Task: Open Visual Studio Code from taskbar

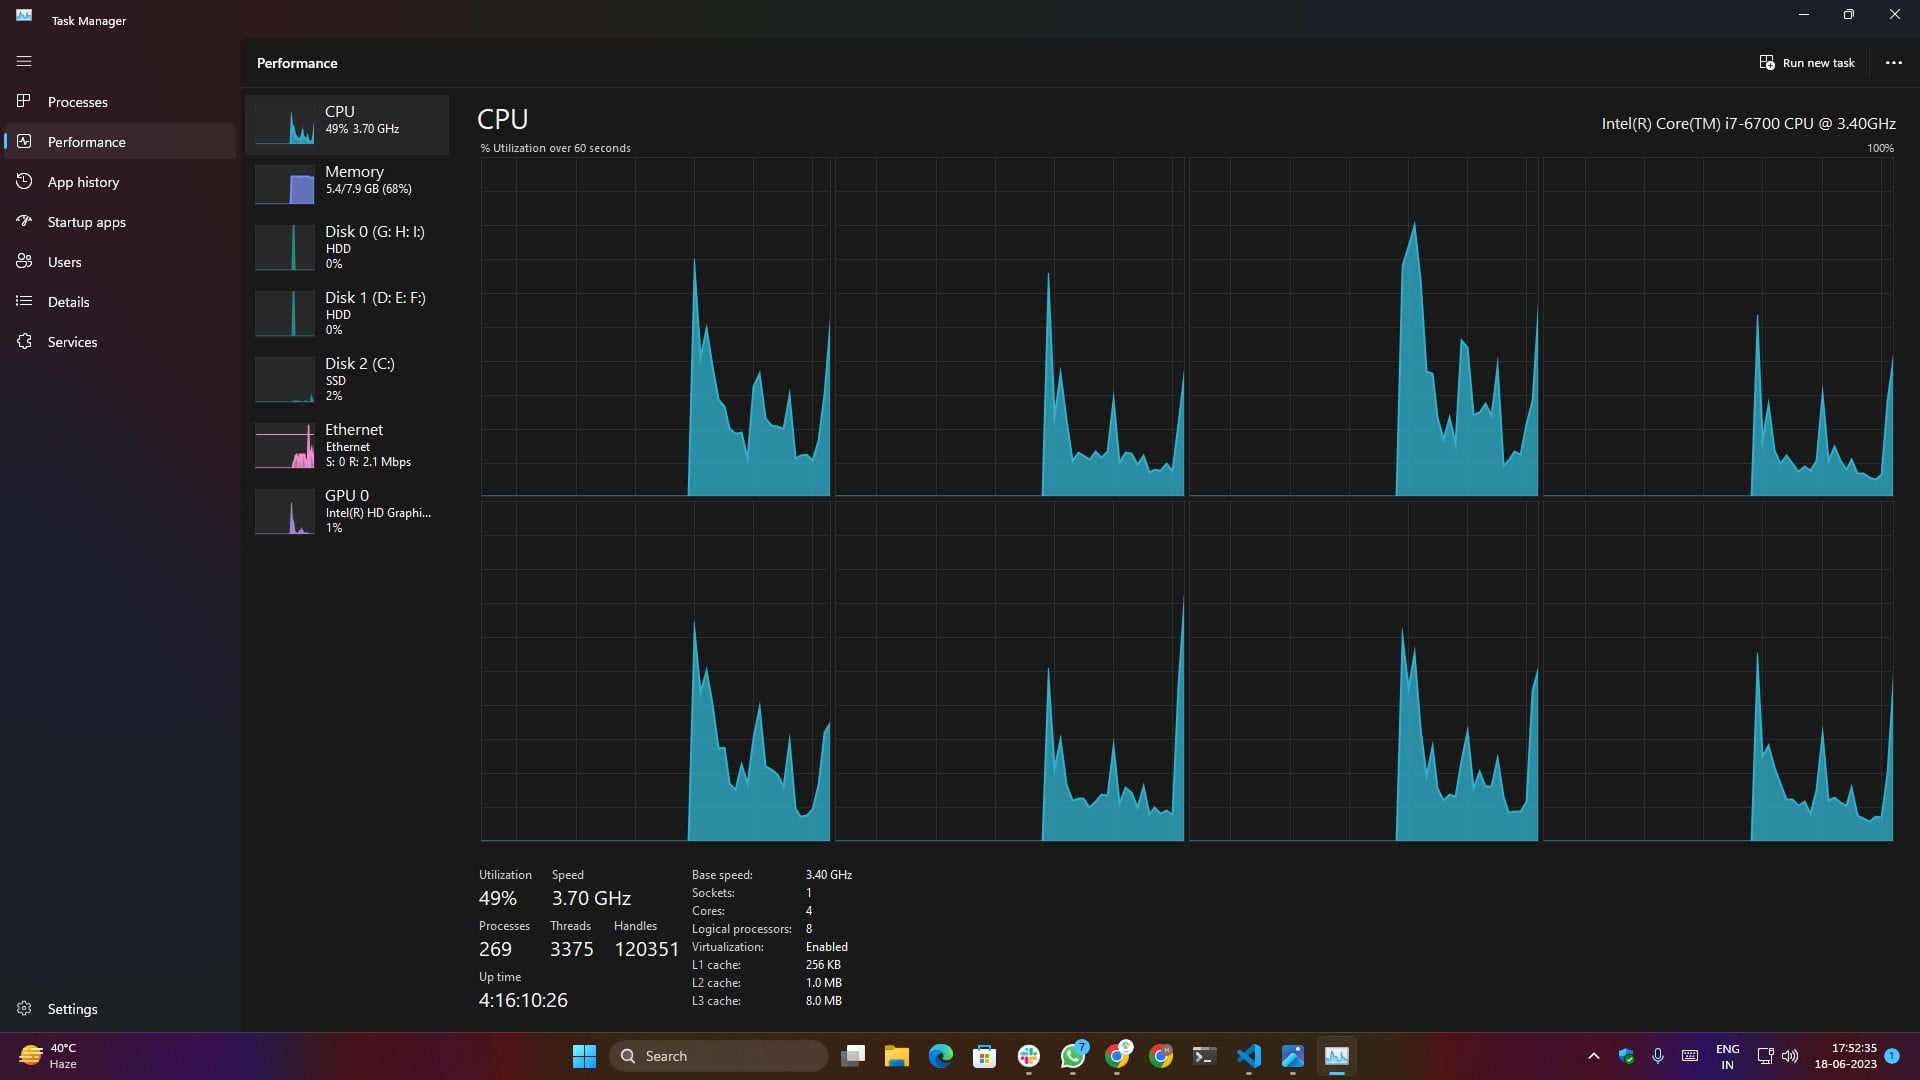Action: point(1249,1056)
